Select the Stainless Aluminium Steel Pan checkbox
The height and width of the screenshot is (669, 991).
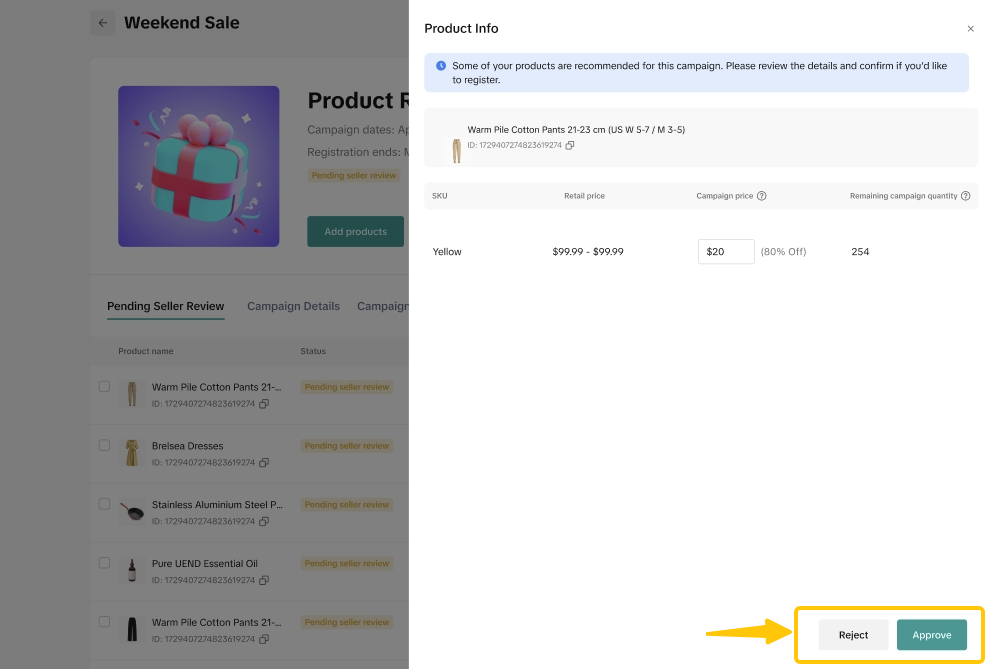pos(104,504)
